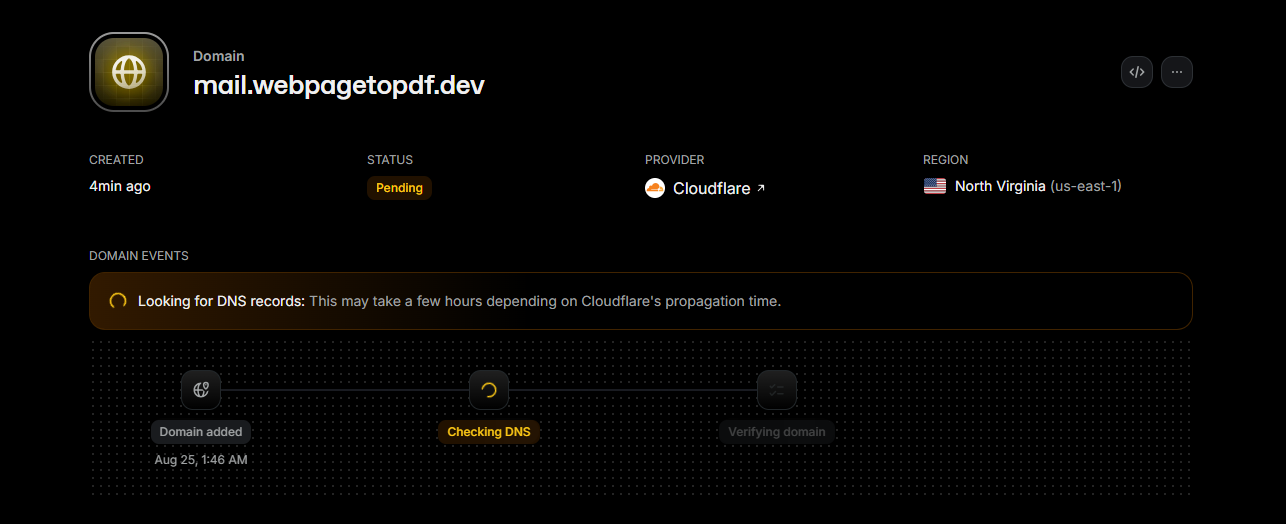Click the 'DOMAIN EVENTS' heading
Viewport: 1286px width, 524px height.
click(x=139, y=256)
